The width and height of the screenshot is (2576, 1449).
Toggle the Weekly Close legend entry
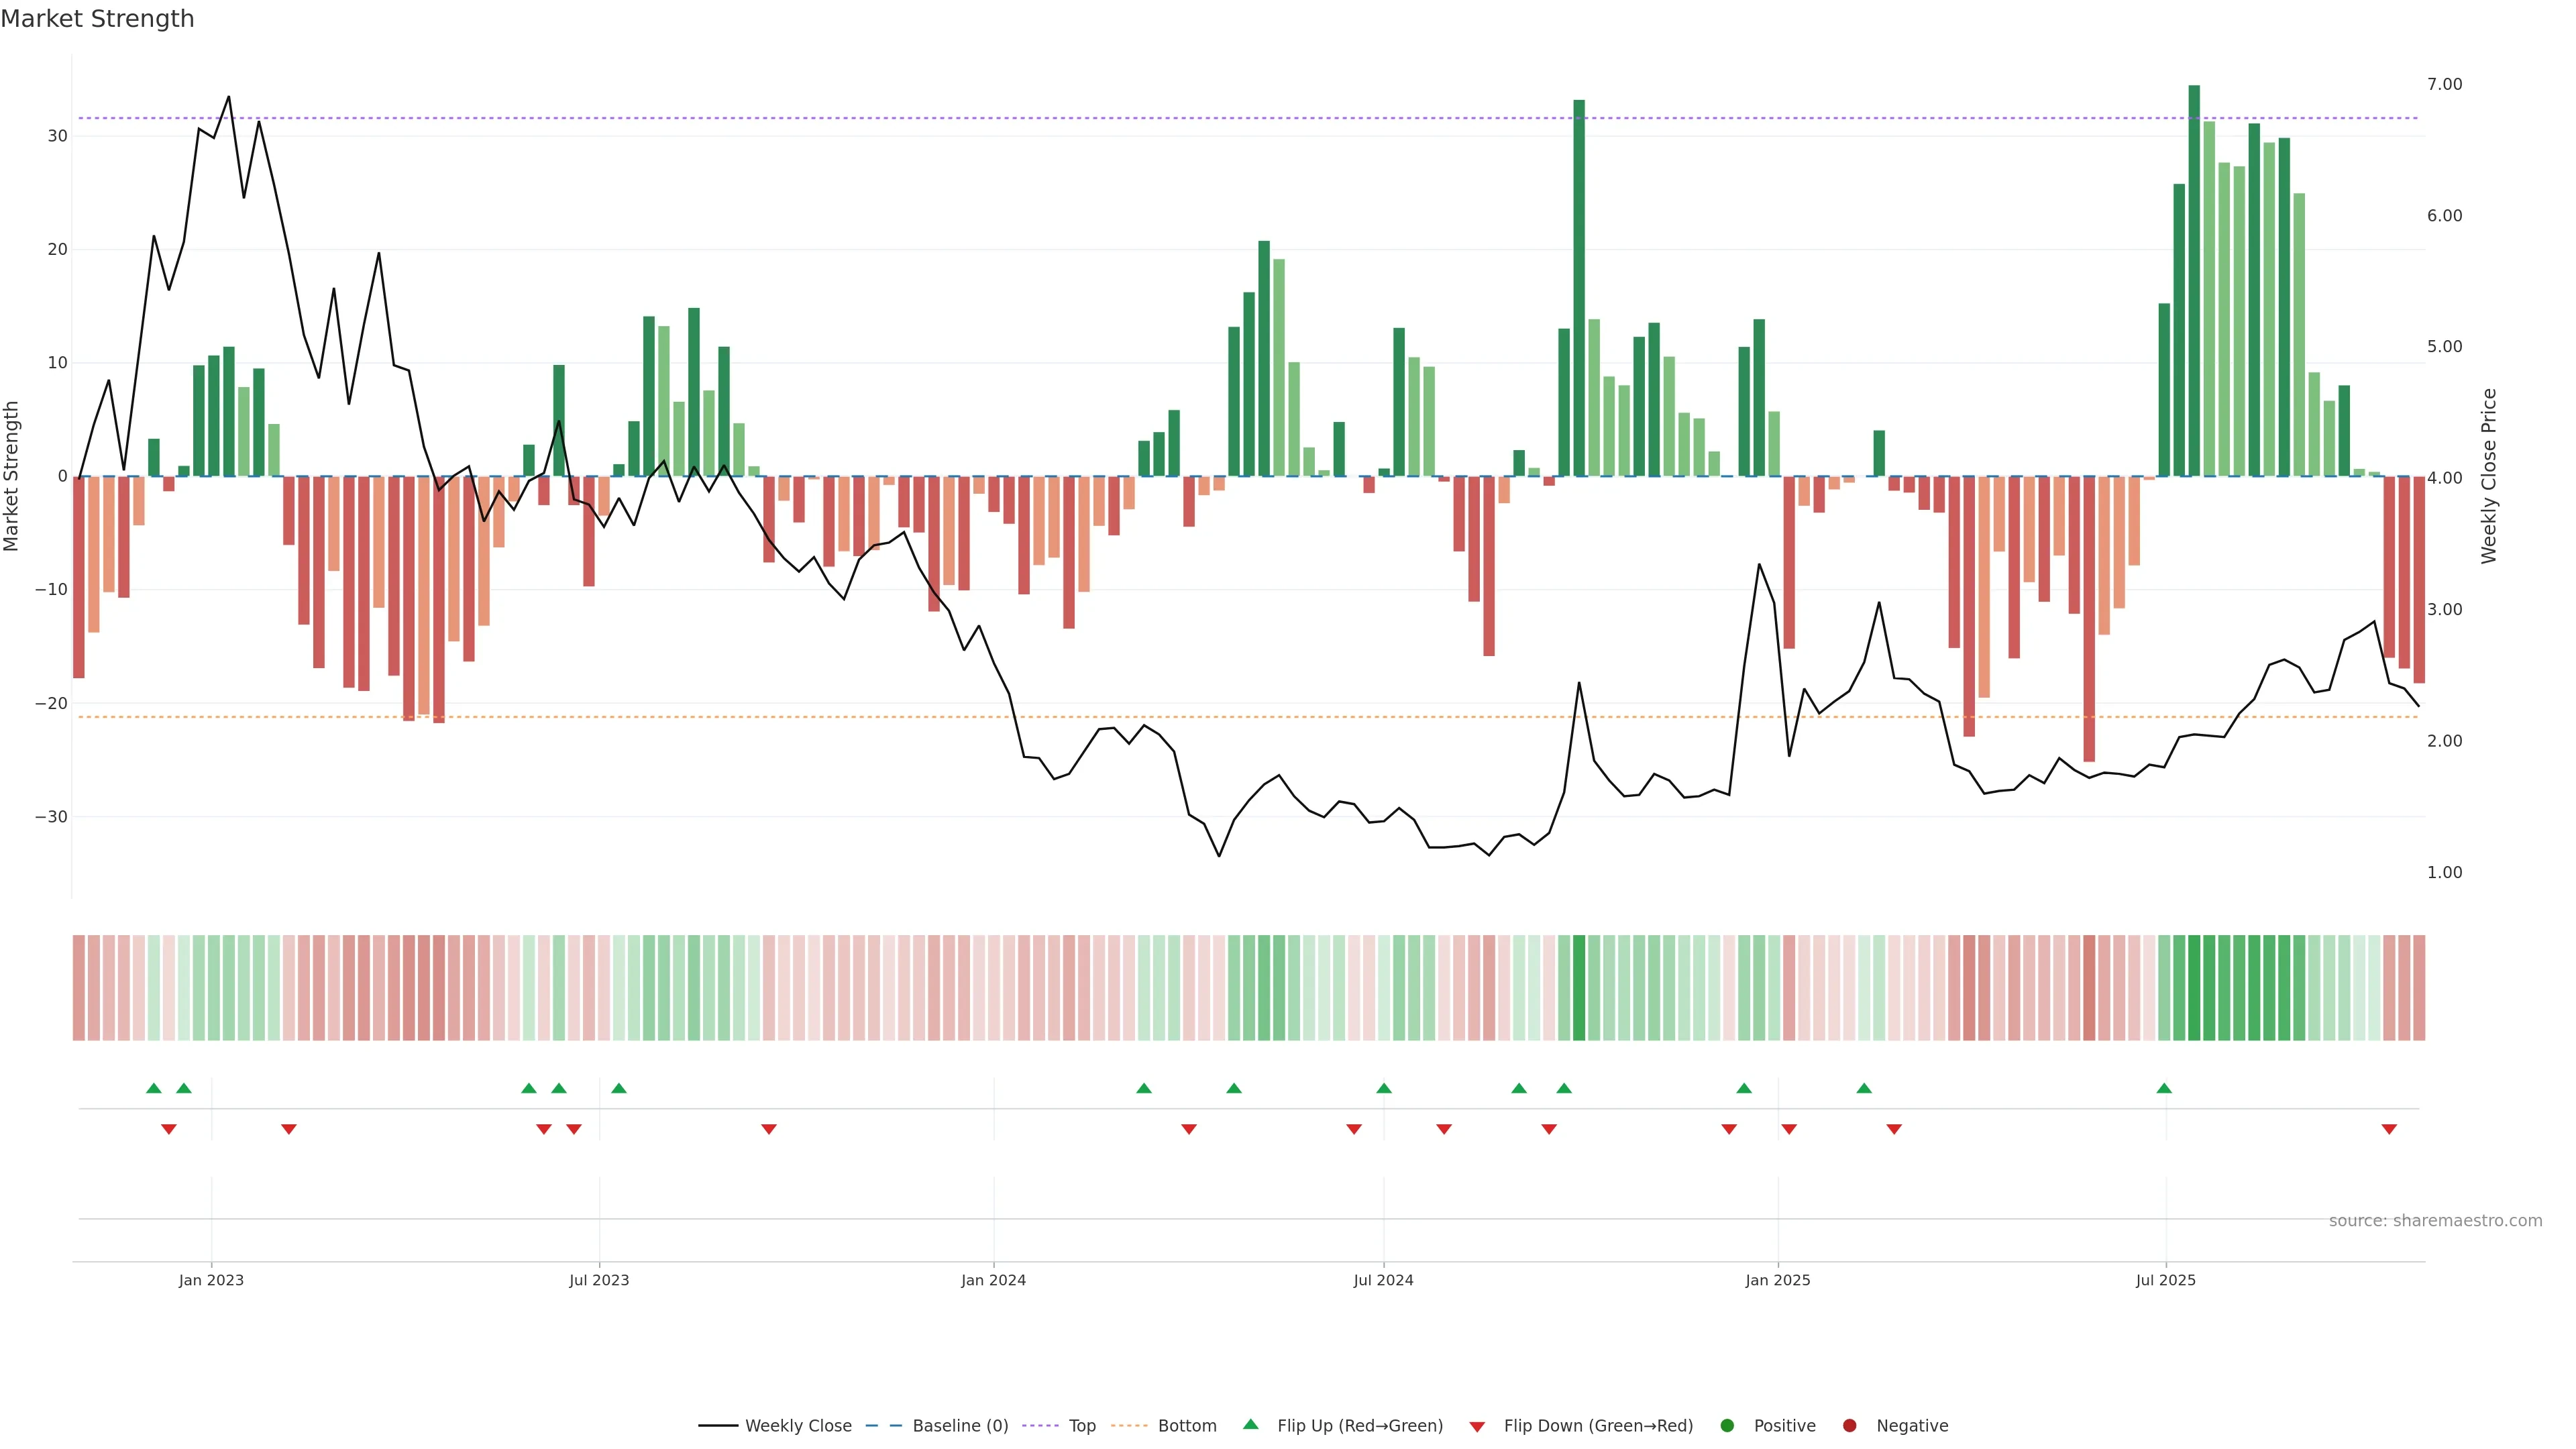click(x=797, y=1425)
